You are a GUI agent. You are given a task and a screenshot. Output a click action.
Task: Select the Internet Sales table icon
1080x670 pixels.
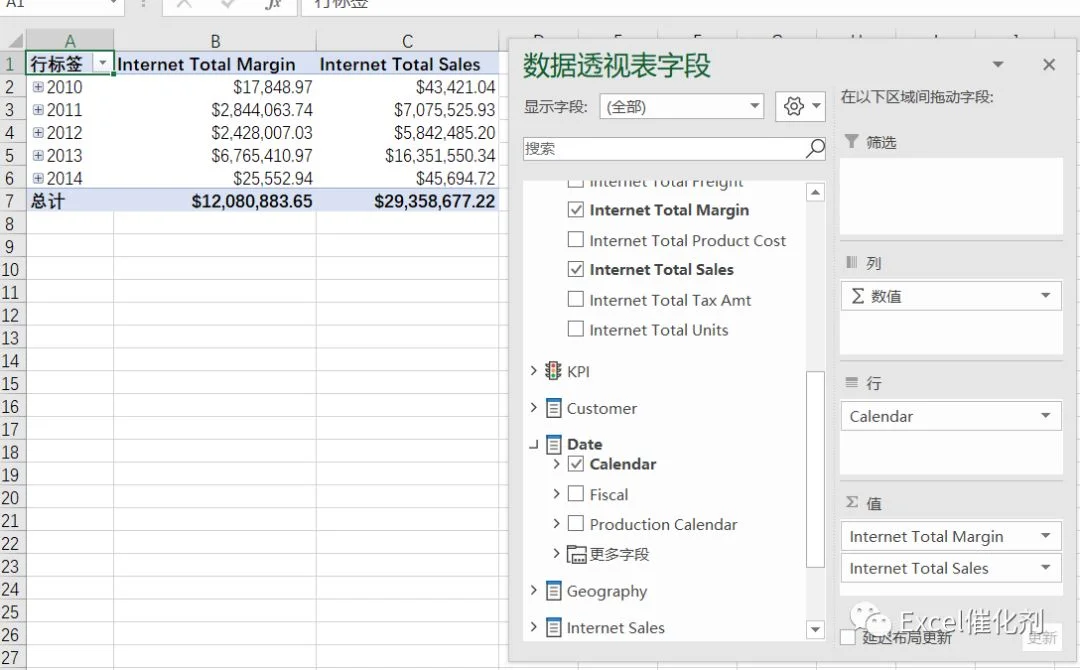[x=553, y=627]
